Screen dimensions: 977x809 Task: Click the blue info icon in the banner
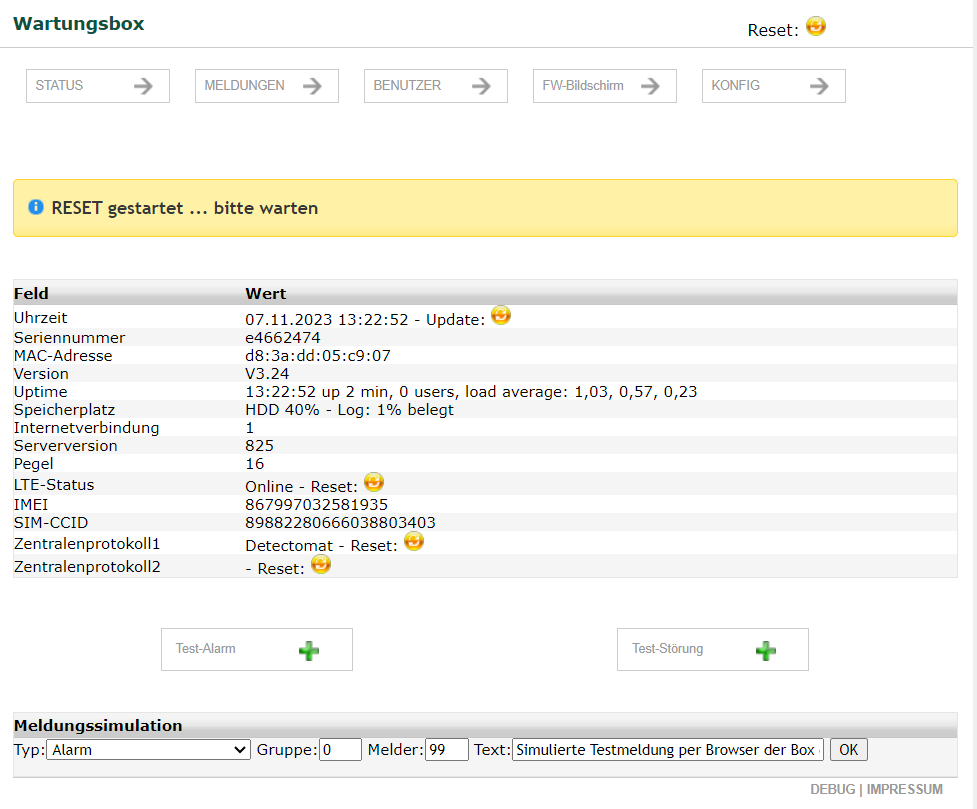(36, 207)
